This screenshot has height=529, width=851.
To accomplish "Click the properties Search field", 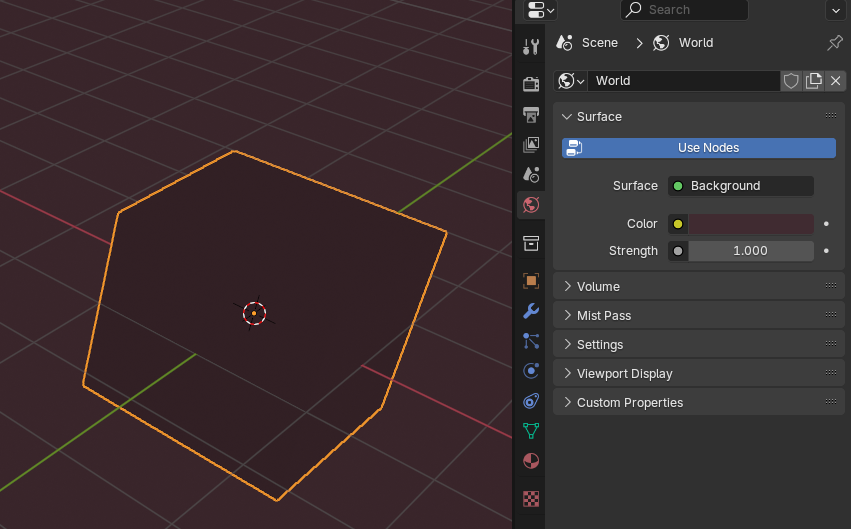I will click(x=684, y=10).
